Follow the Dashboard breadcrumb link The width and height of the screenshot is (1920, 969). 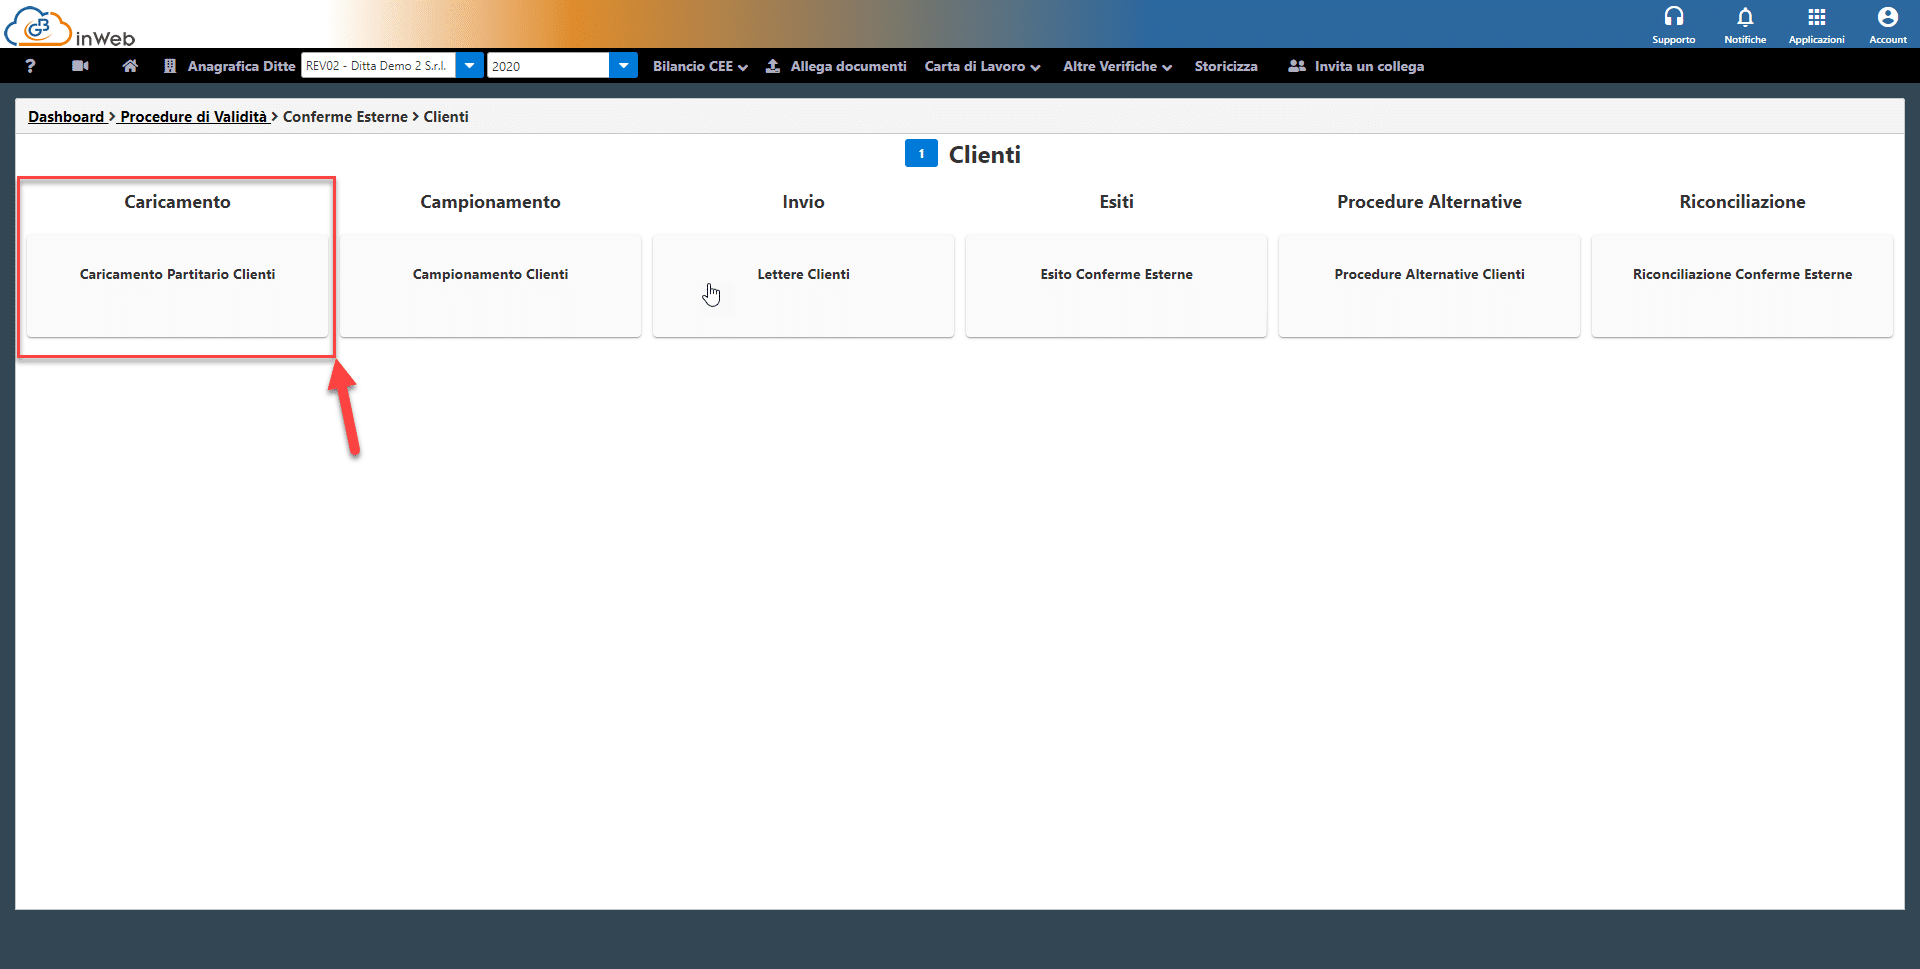point(66,117)
